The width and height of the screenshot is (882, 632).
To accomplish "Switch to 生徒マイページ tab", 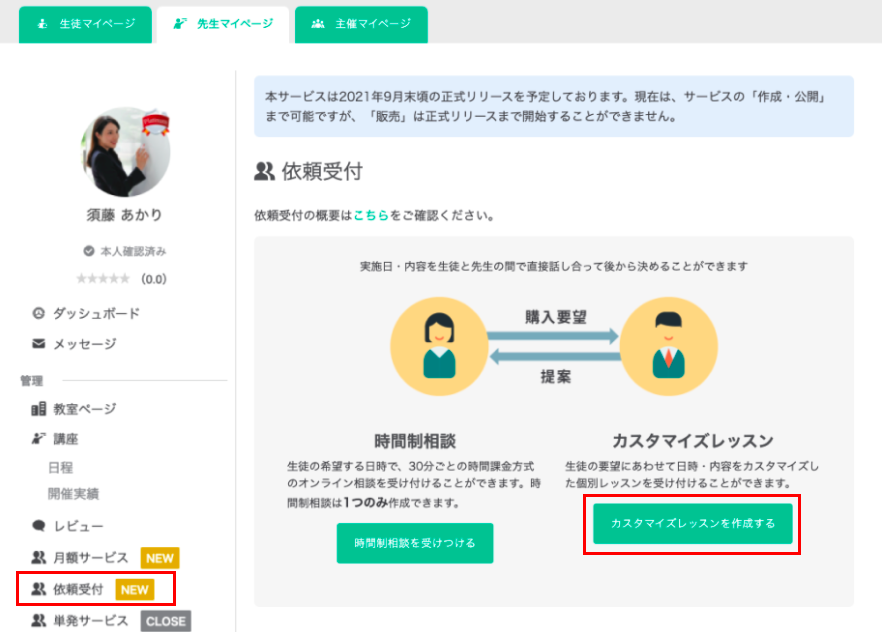I will coord(86,24).
